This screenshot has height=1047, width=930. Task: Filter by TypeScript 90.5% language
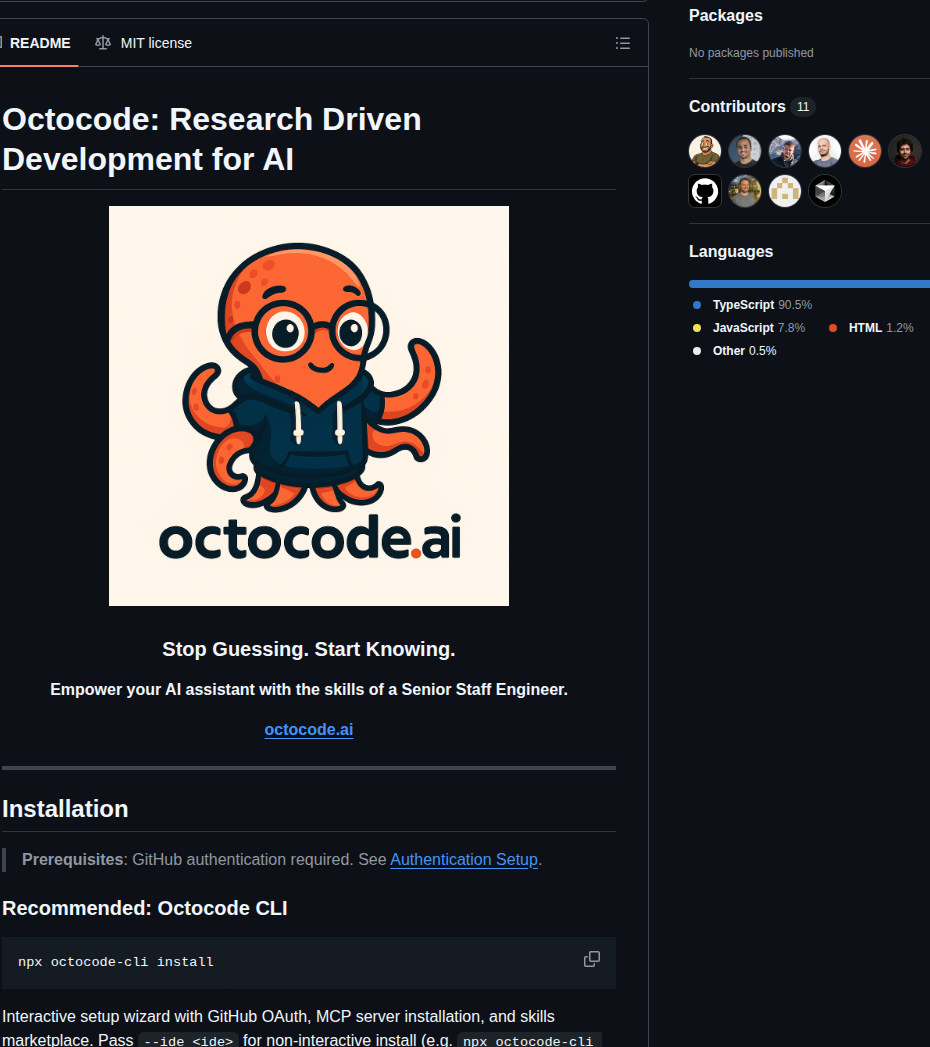(762, 305)
